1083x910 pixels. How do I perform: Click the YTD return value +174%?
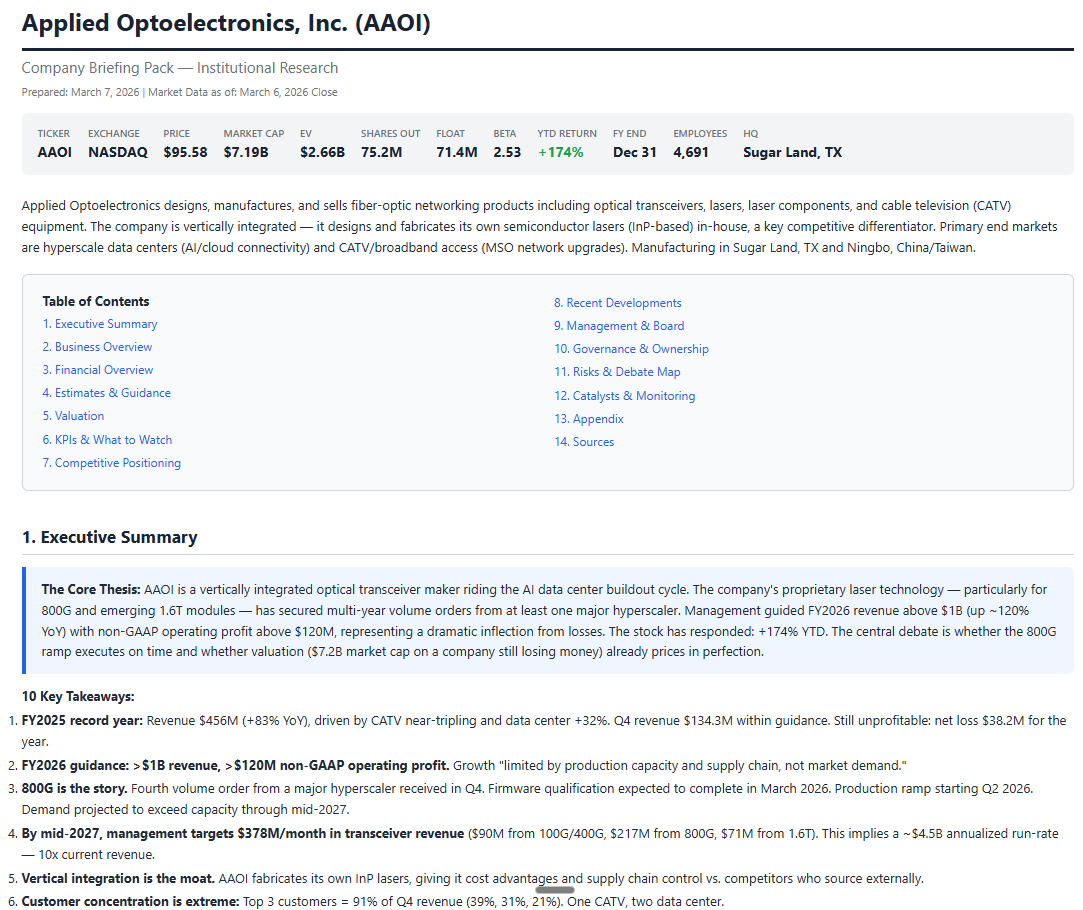coord(561,153)
